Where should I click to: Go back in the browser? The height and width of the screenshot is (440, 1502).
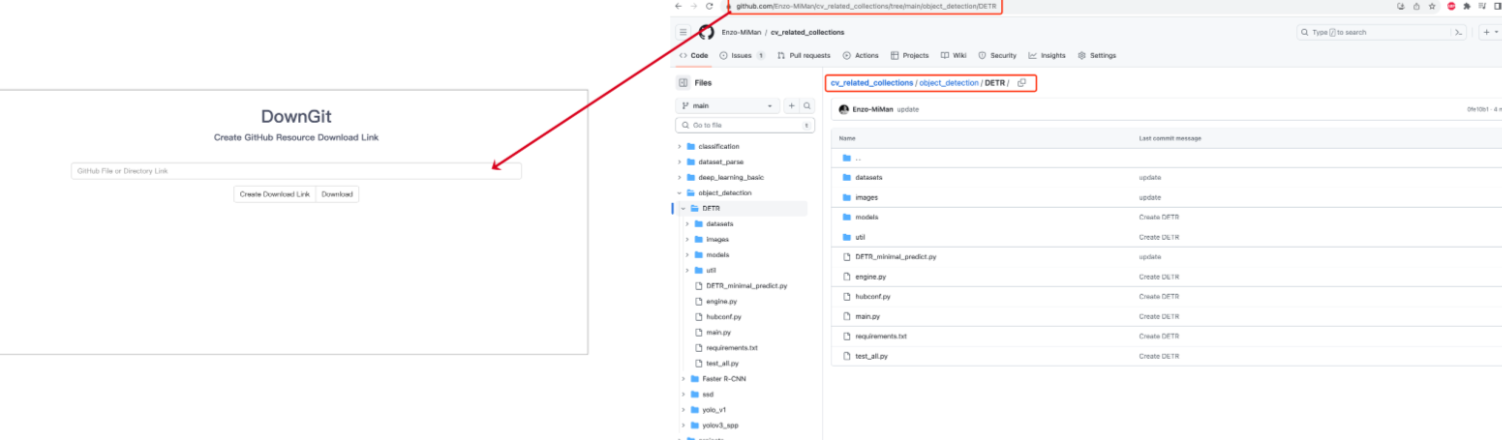679,6
